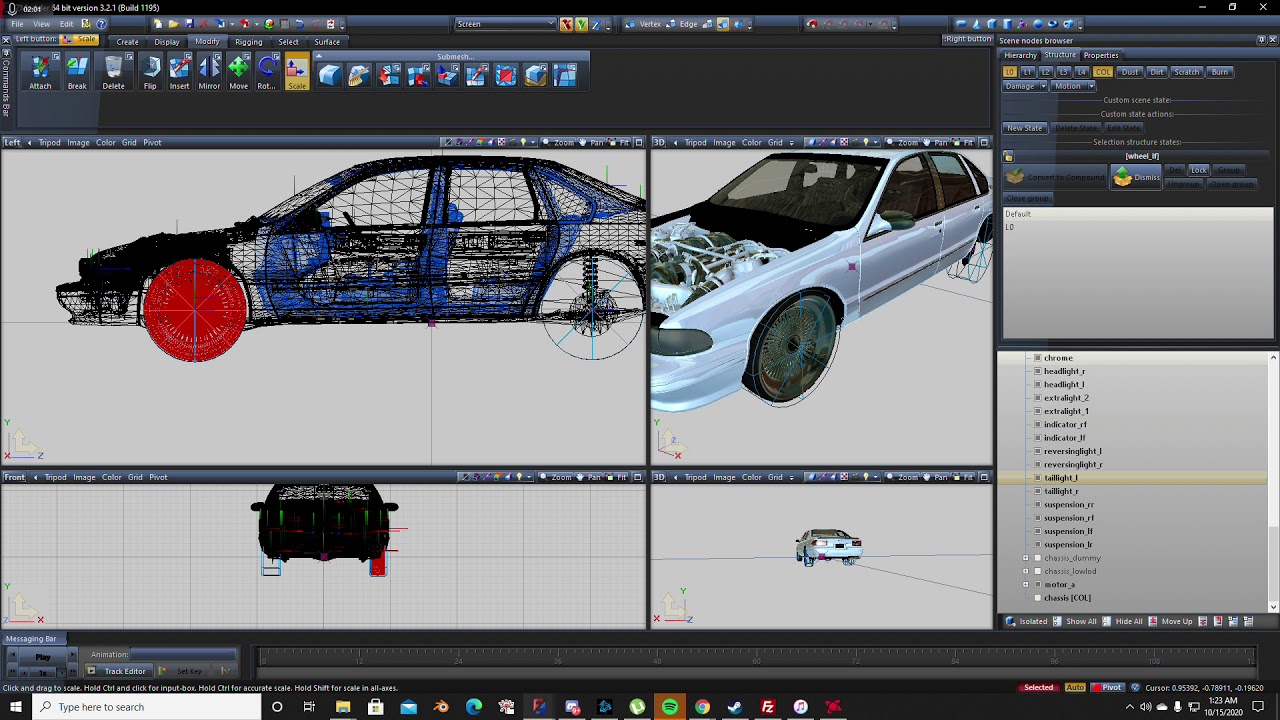
Task: Click the Help question mark icon
Action: [x=101, y=24]
